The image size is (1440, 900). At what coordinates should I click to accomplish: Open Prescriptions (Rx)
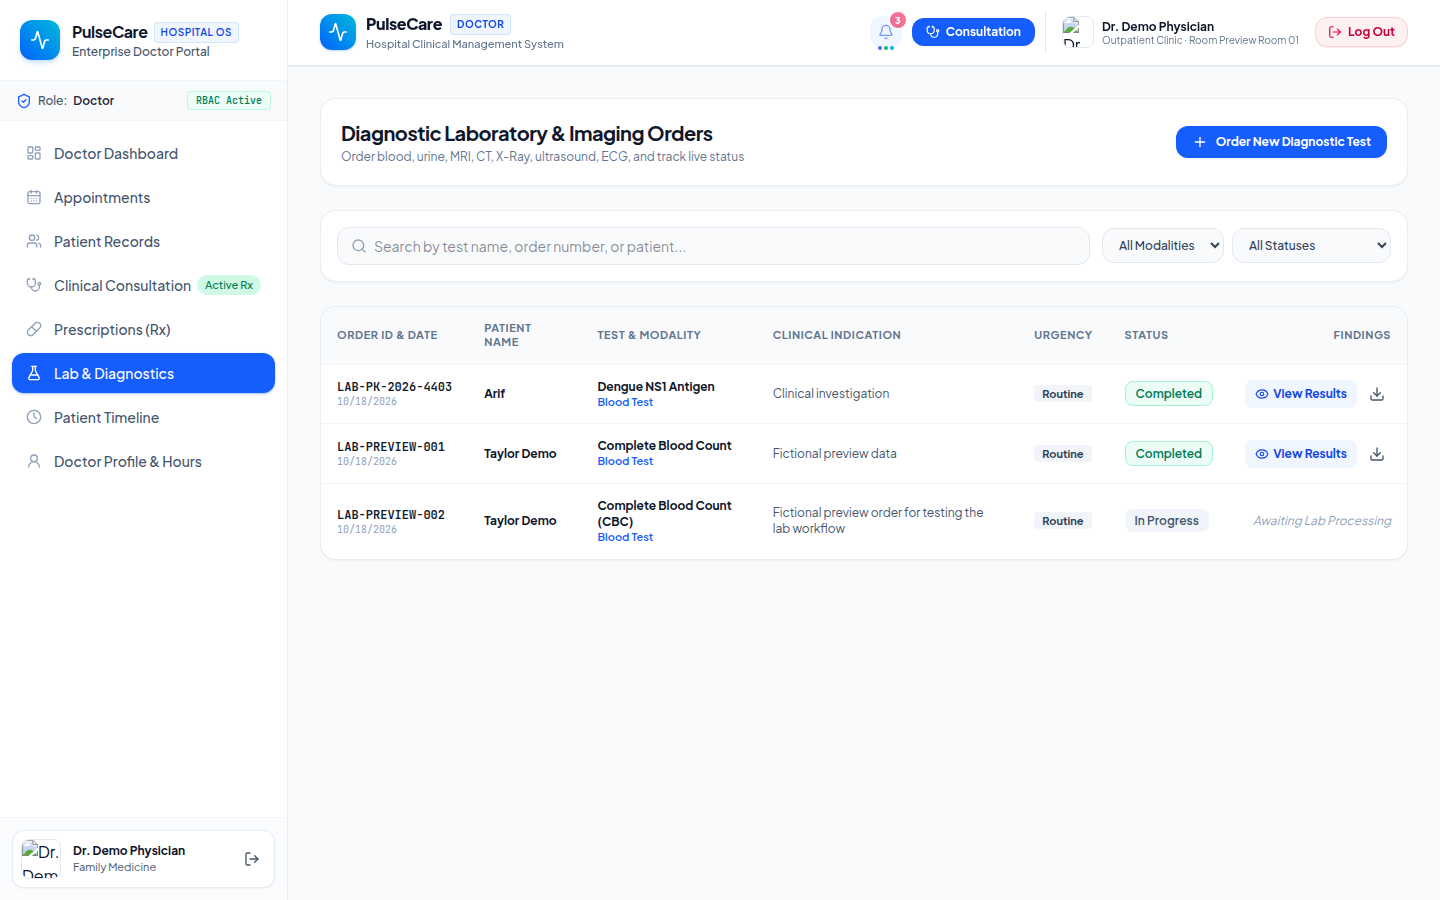tap(143, 330)
